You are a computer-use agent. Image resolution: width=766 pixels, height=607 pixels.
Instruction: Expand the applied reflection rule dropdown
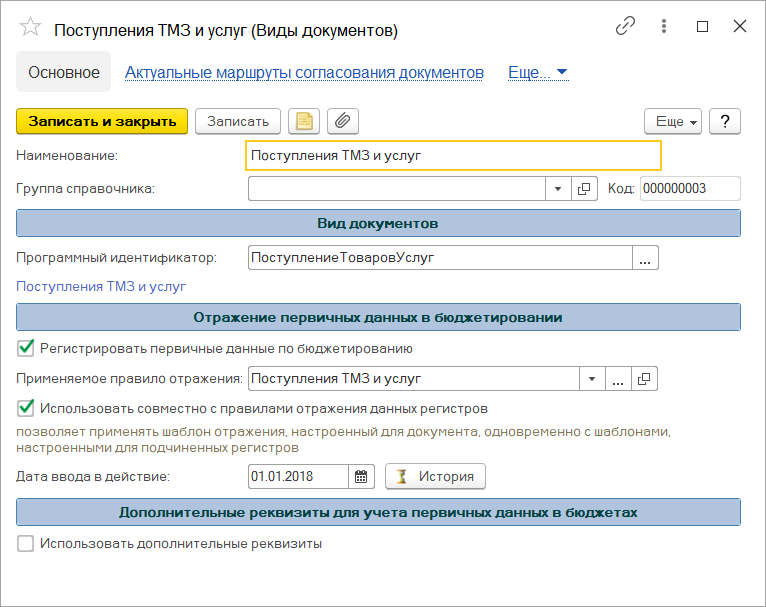tap(592, 379)
